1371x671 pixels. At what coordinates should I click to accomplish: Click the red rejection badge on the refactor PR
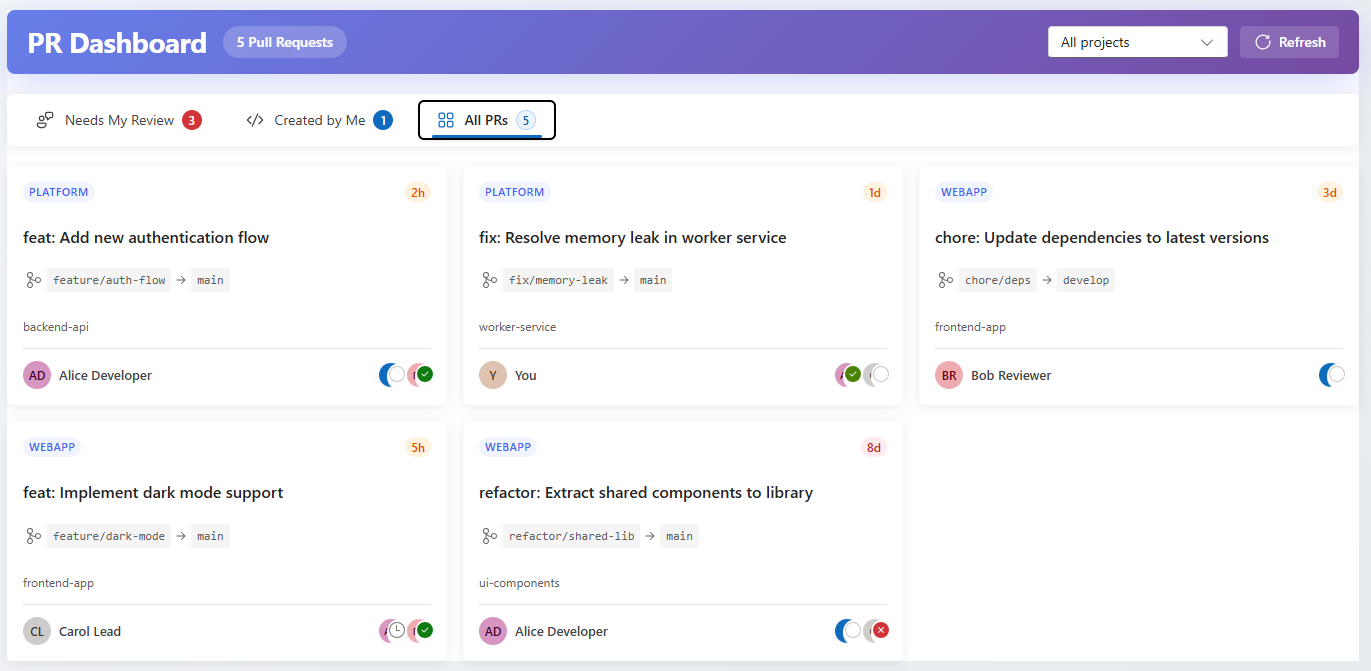(879, 631)
